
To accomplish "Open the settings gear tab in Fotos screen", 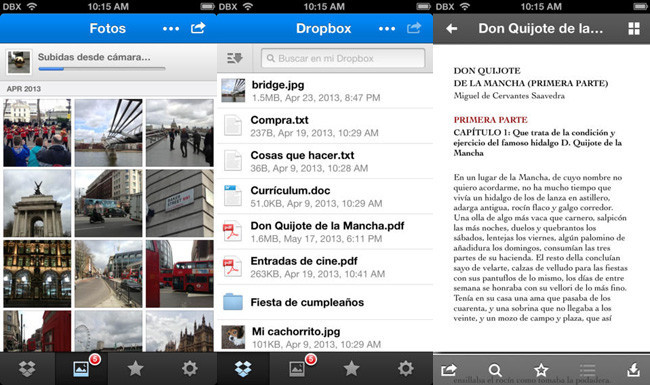I will (189, 368).
